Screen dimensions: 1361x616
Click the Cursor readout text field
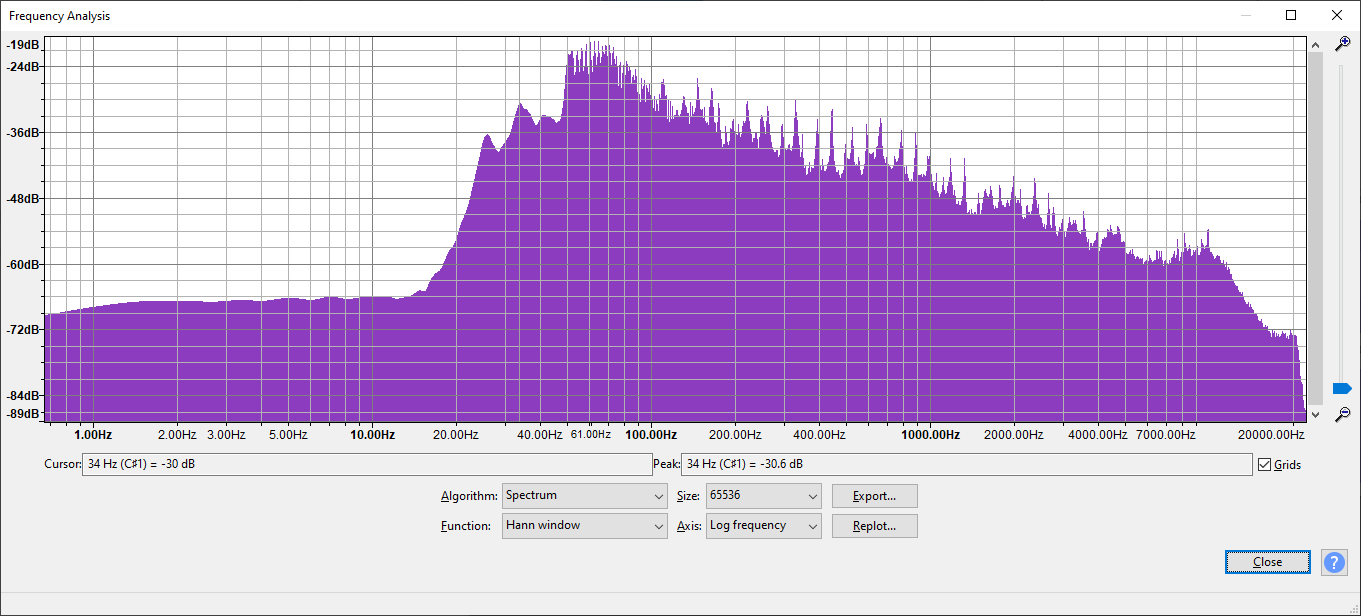coord(367,464)
